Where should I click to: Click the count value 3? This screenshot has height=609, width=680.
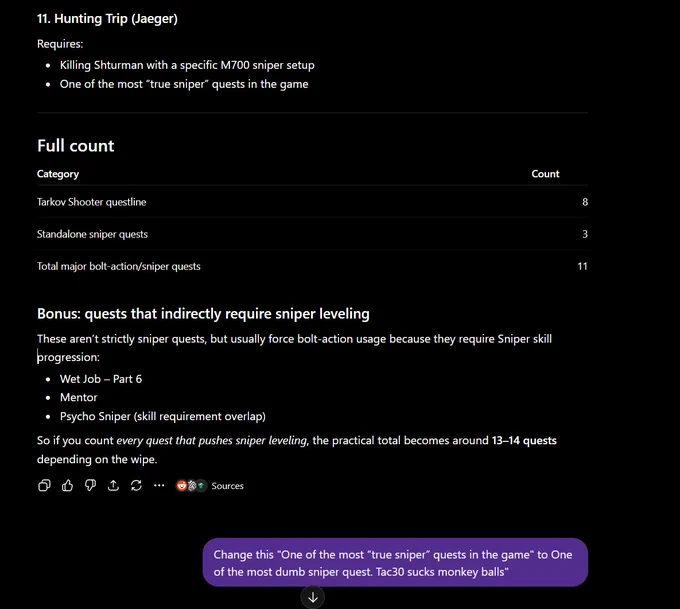585,234
